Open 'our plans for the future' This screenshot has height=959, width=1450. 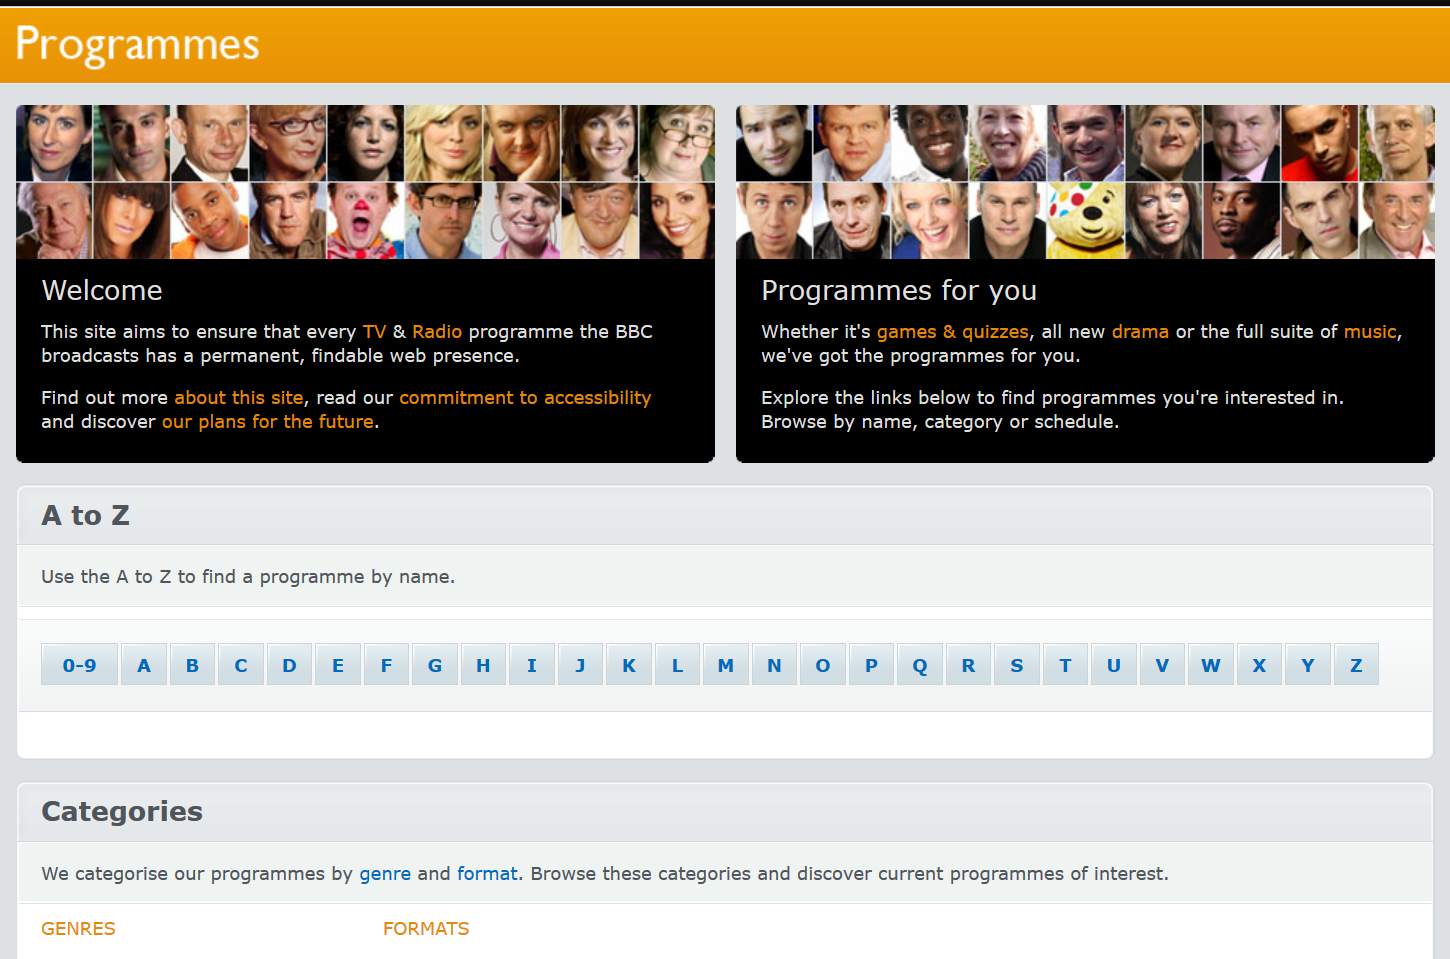tap(268, 422)
